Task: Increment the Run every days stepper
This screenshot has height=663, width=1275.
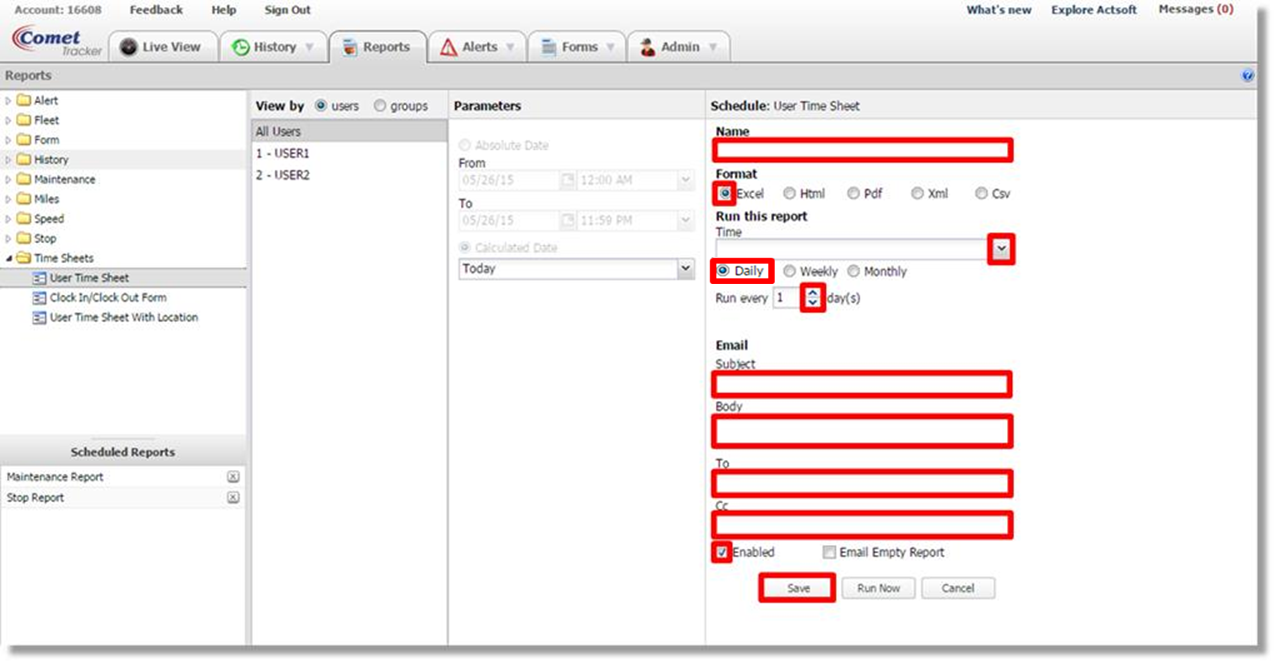Action: pyautogui.click(x=813, y=293)
